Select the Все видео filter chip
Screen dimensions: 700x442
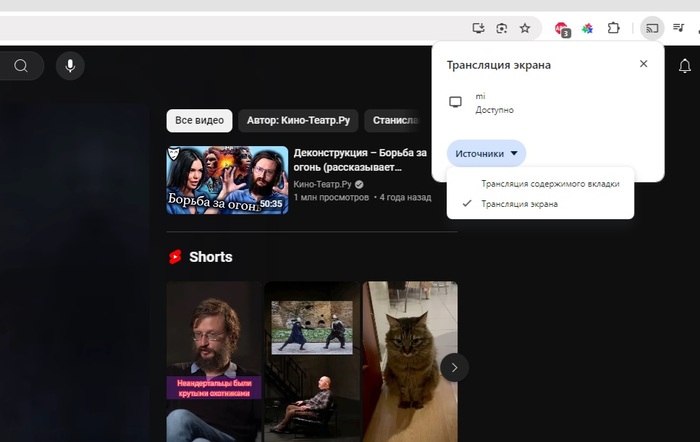pyautogui.click(x=199, y=121)
